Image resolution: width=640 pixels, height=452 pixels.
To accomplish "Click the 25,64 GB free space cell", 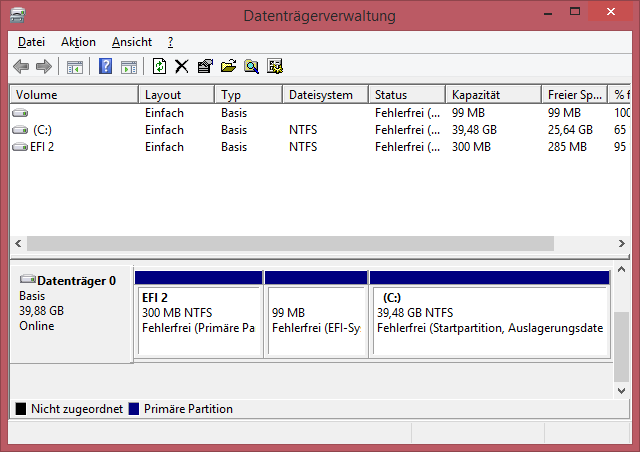I will 570,130.
